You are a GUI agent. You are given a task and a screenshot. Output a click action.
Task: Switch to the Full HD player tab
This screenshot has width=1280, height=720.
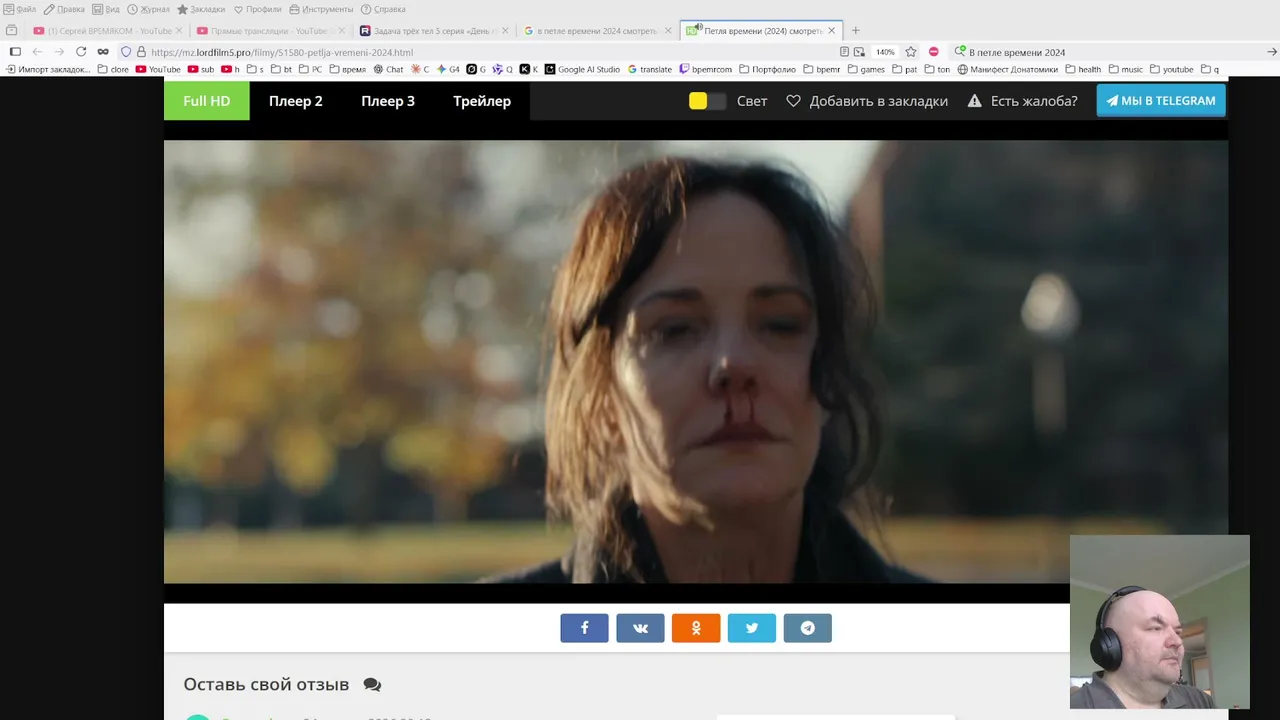pyautogui.click(x=207, y=101)
